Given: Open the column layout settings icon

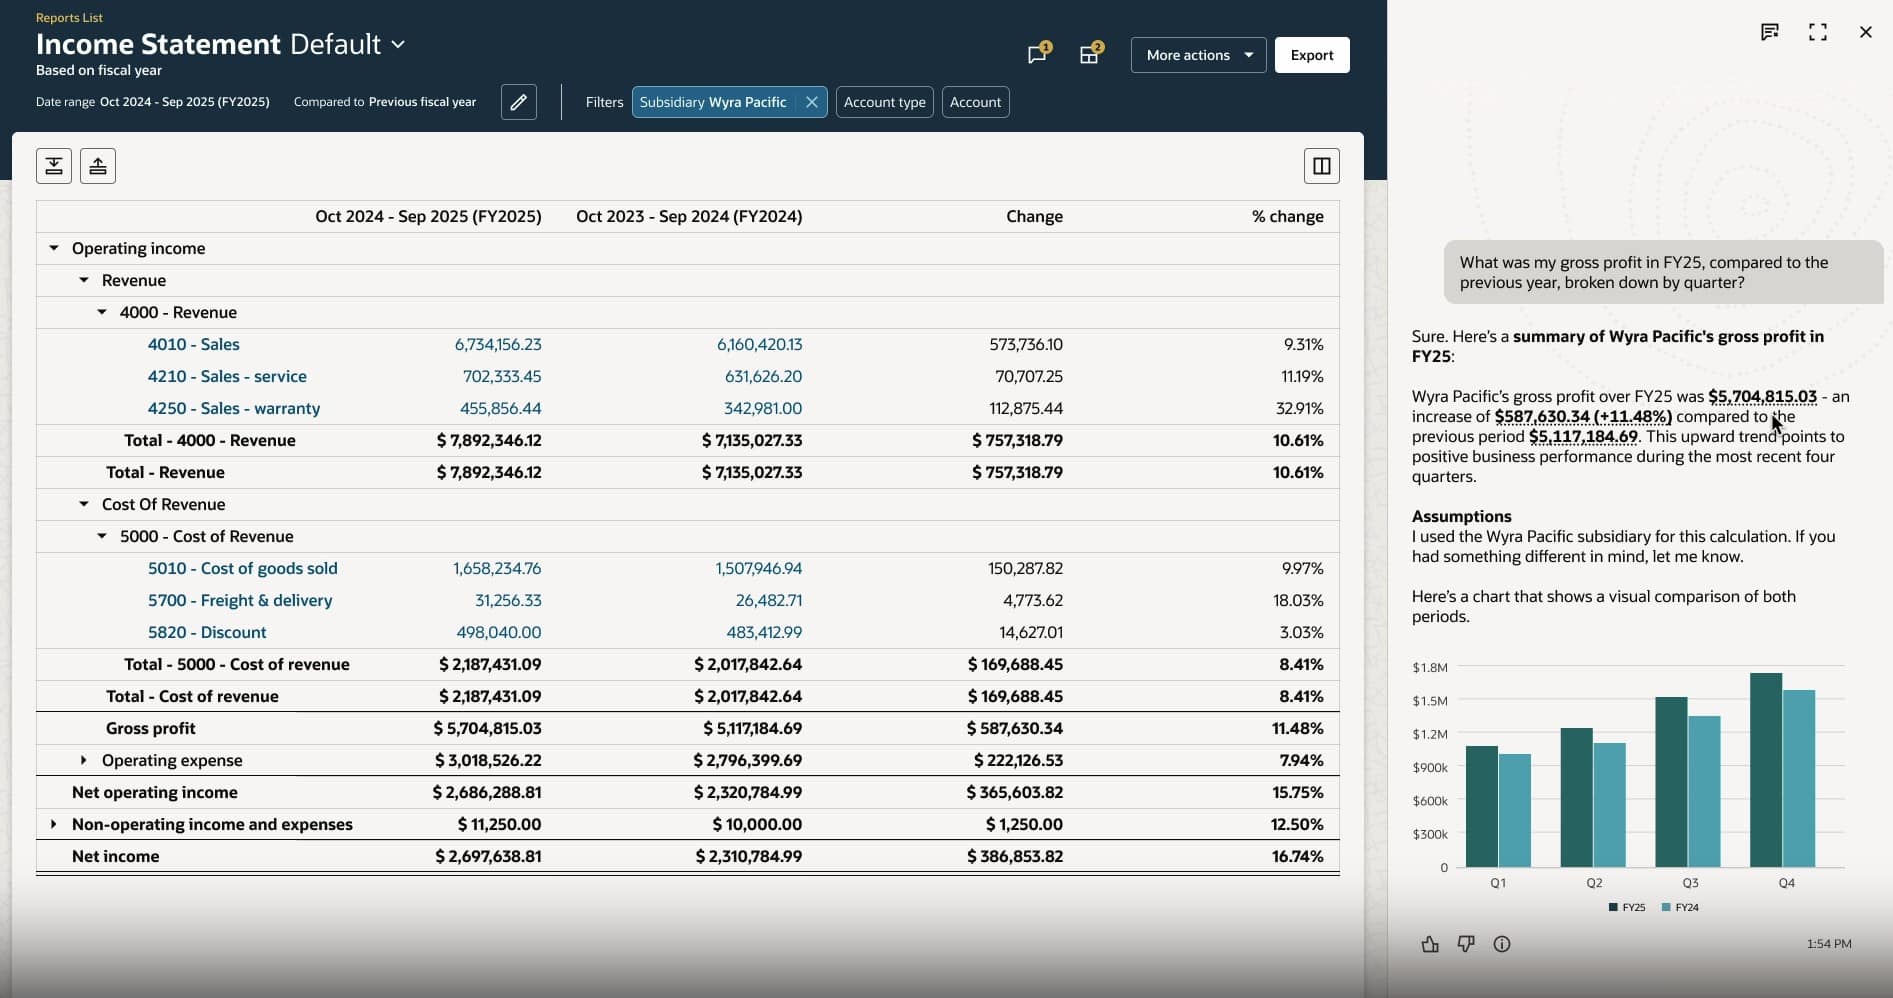Looking at the screenshot, I should tap(1321, 166).
